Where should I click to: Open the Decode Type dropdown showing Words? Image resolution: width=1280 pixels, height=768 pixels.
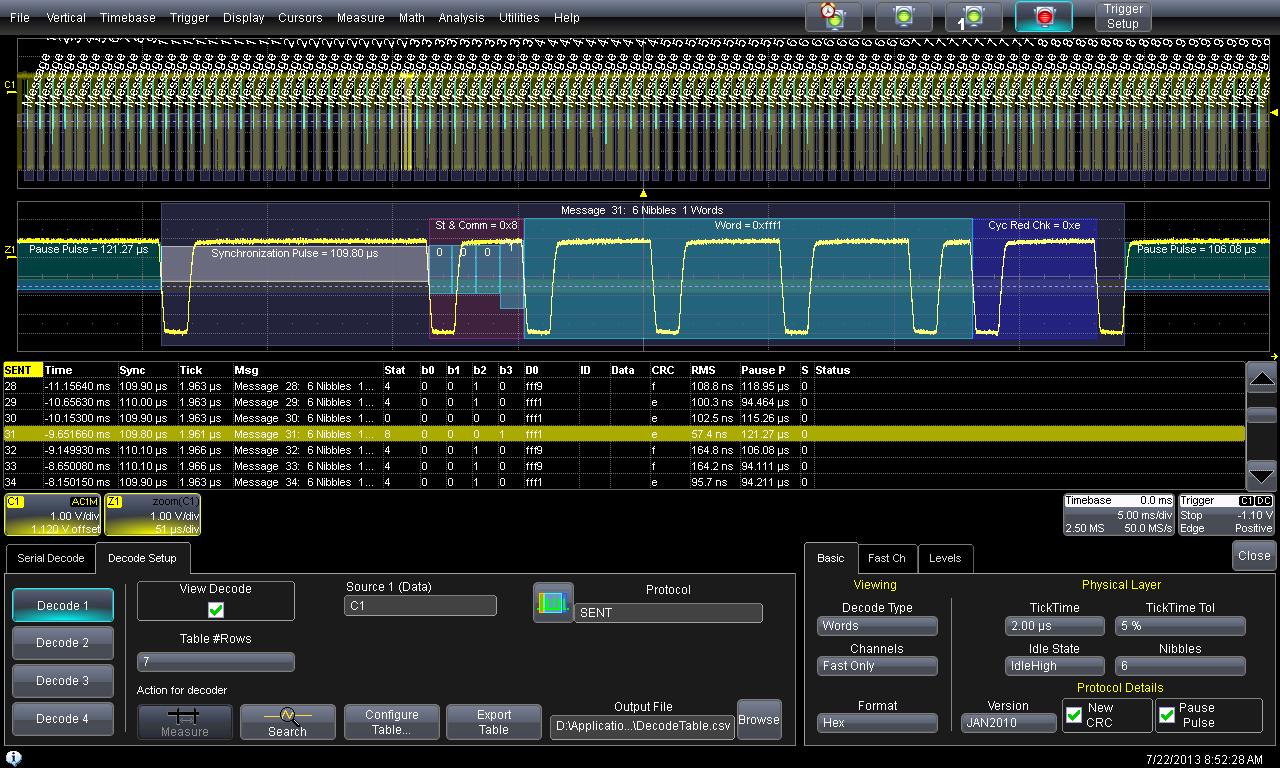pyautogui.click(x=877, y=626)
